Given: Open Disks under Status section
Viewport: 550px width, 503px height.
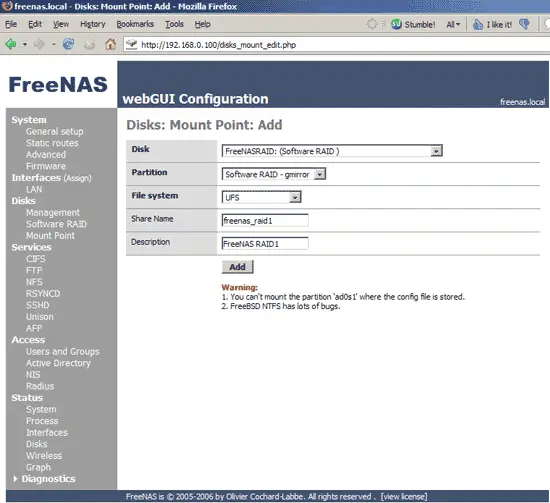Looking at the screenshot, I should click(36, 444).
